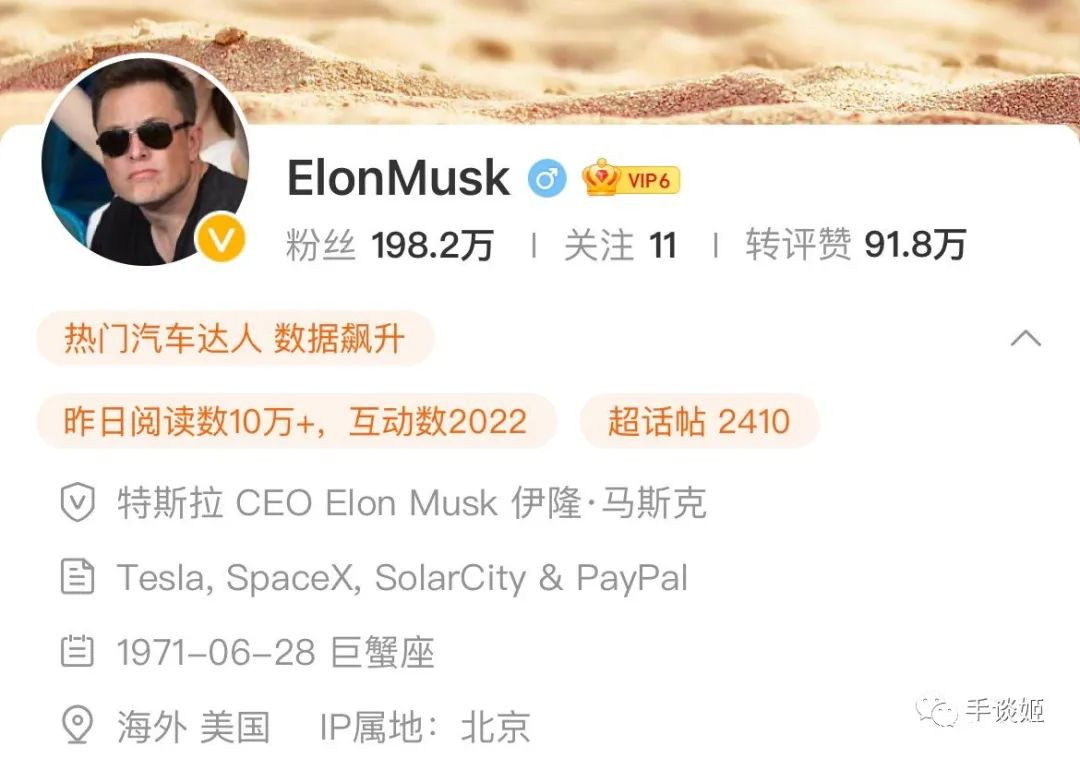Tap the 特斯拉 CEO Elon Musk verification line
Viewport: 1080px width, 759px height.
pos(411,502)
